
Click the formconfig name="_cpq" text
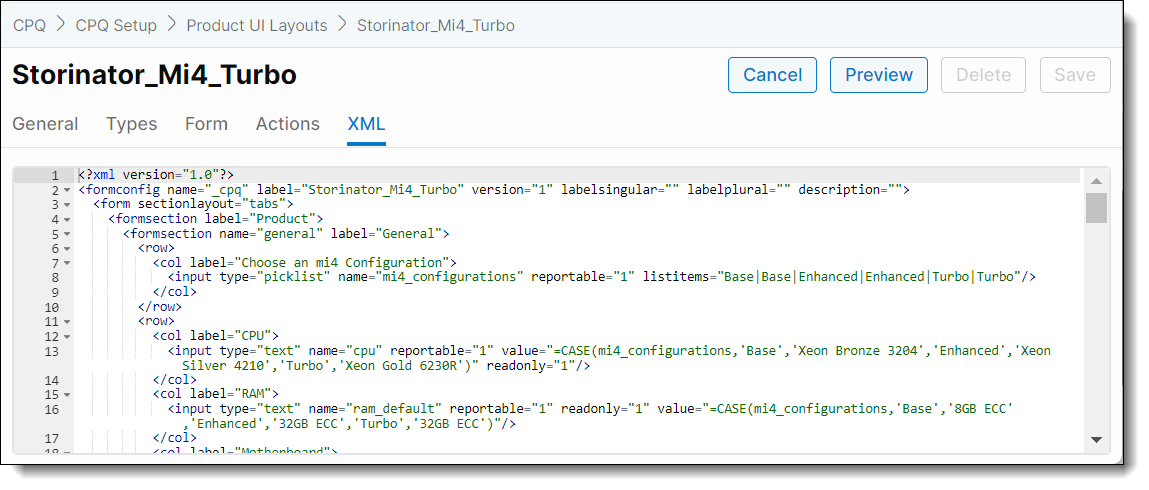164,190
